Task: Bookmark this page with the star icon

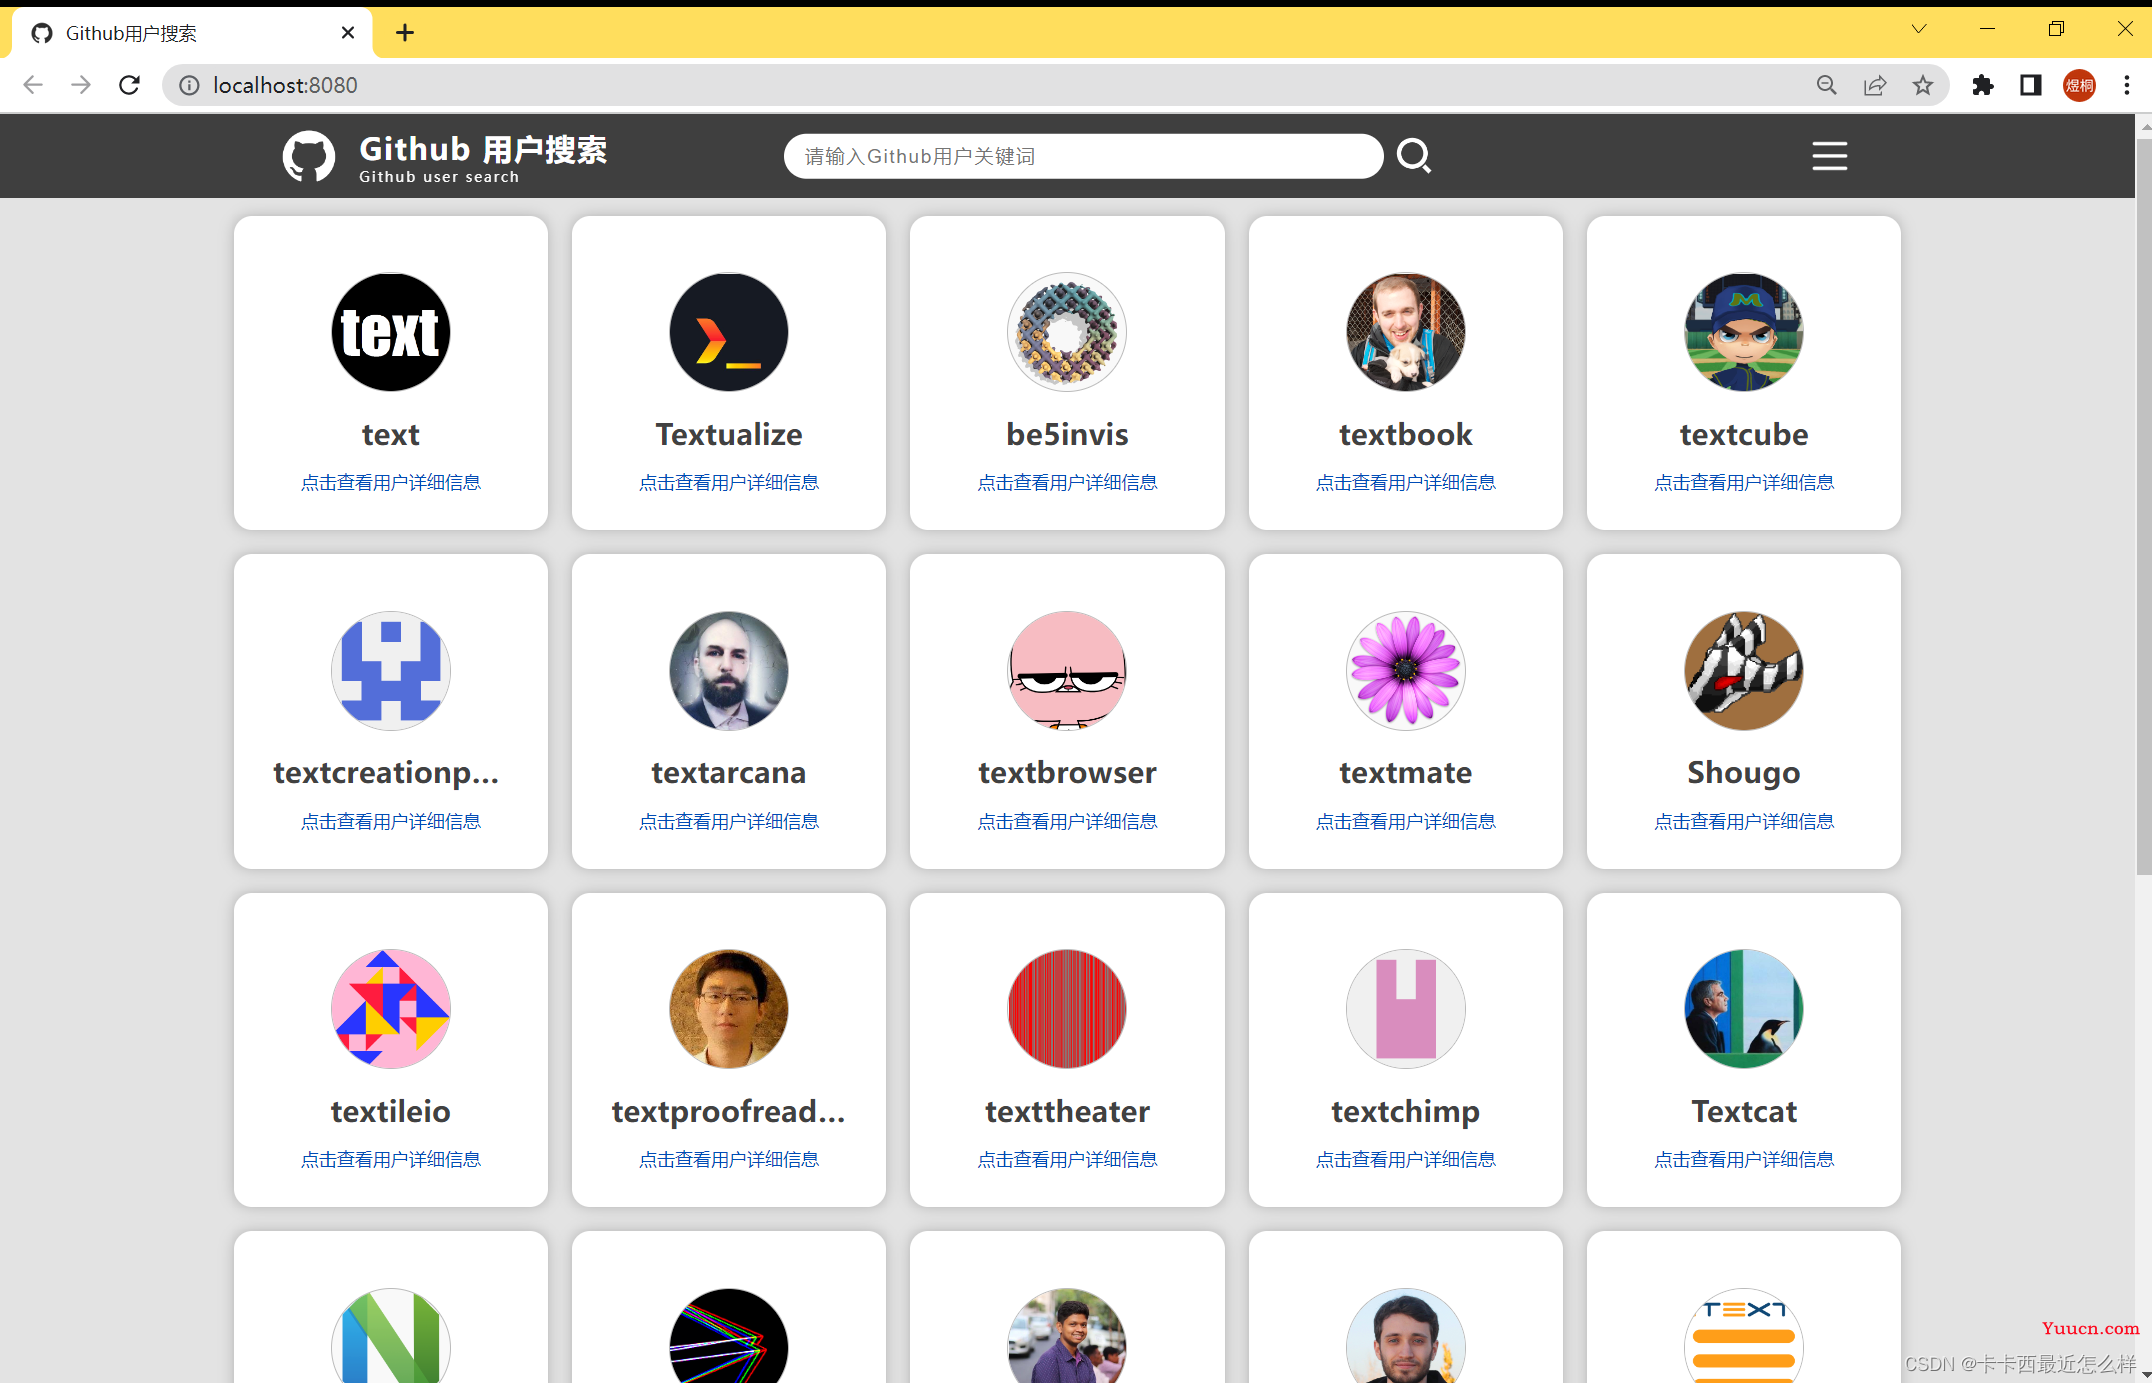Action: [x=1923, y=85]
